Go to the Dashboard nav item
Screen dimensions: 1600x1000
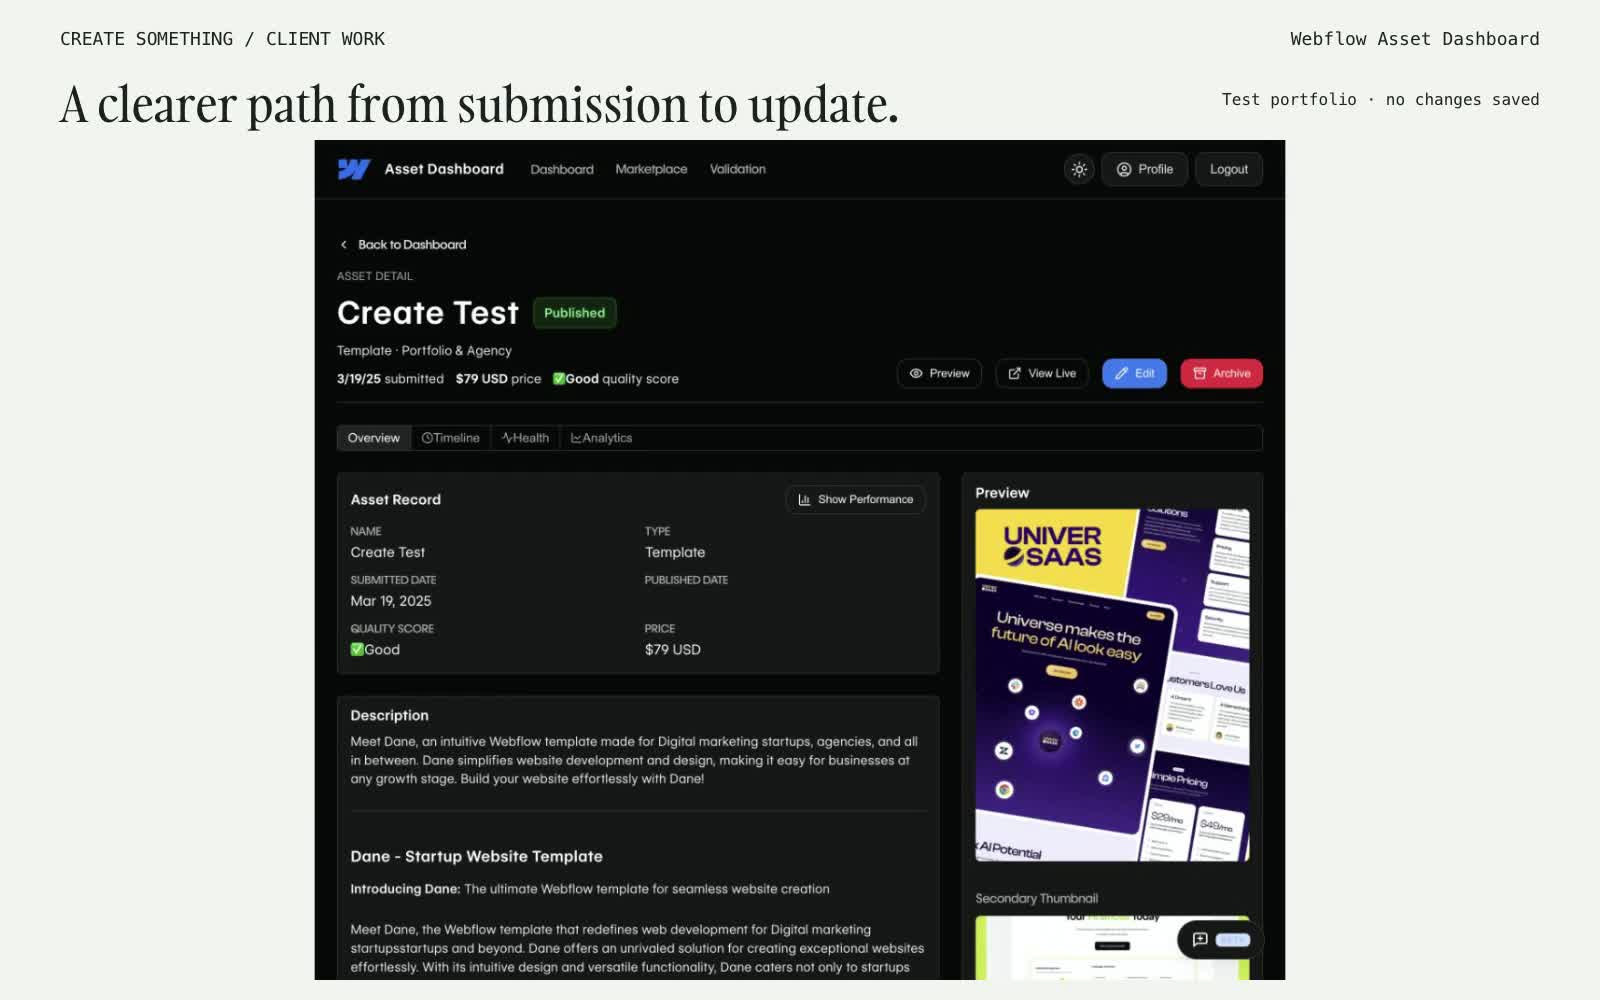pyautogui.click(x=562, y=169)
